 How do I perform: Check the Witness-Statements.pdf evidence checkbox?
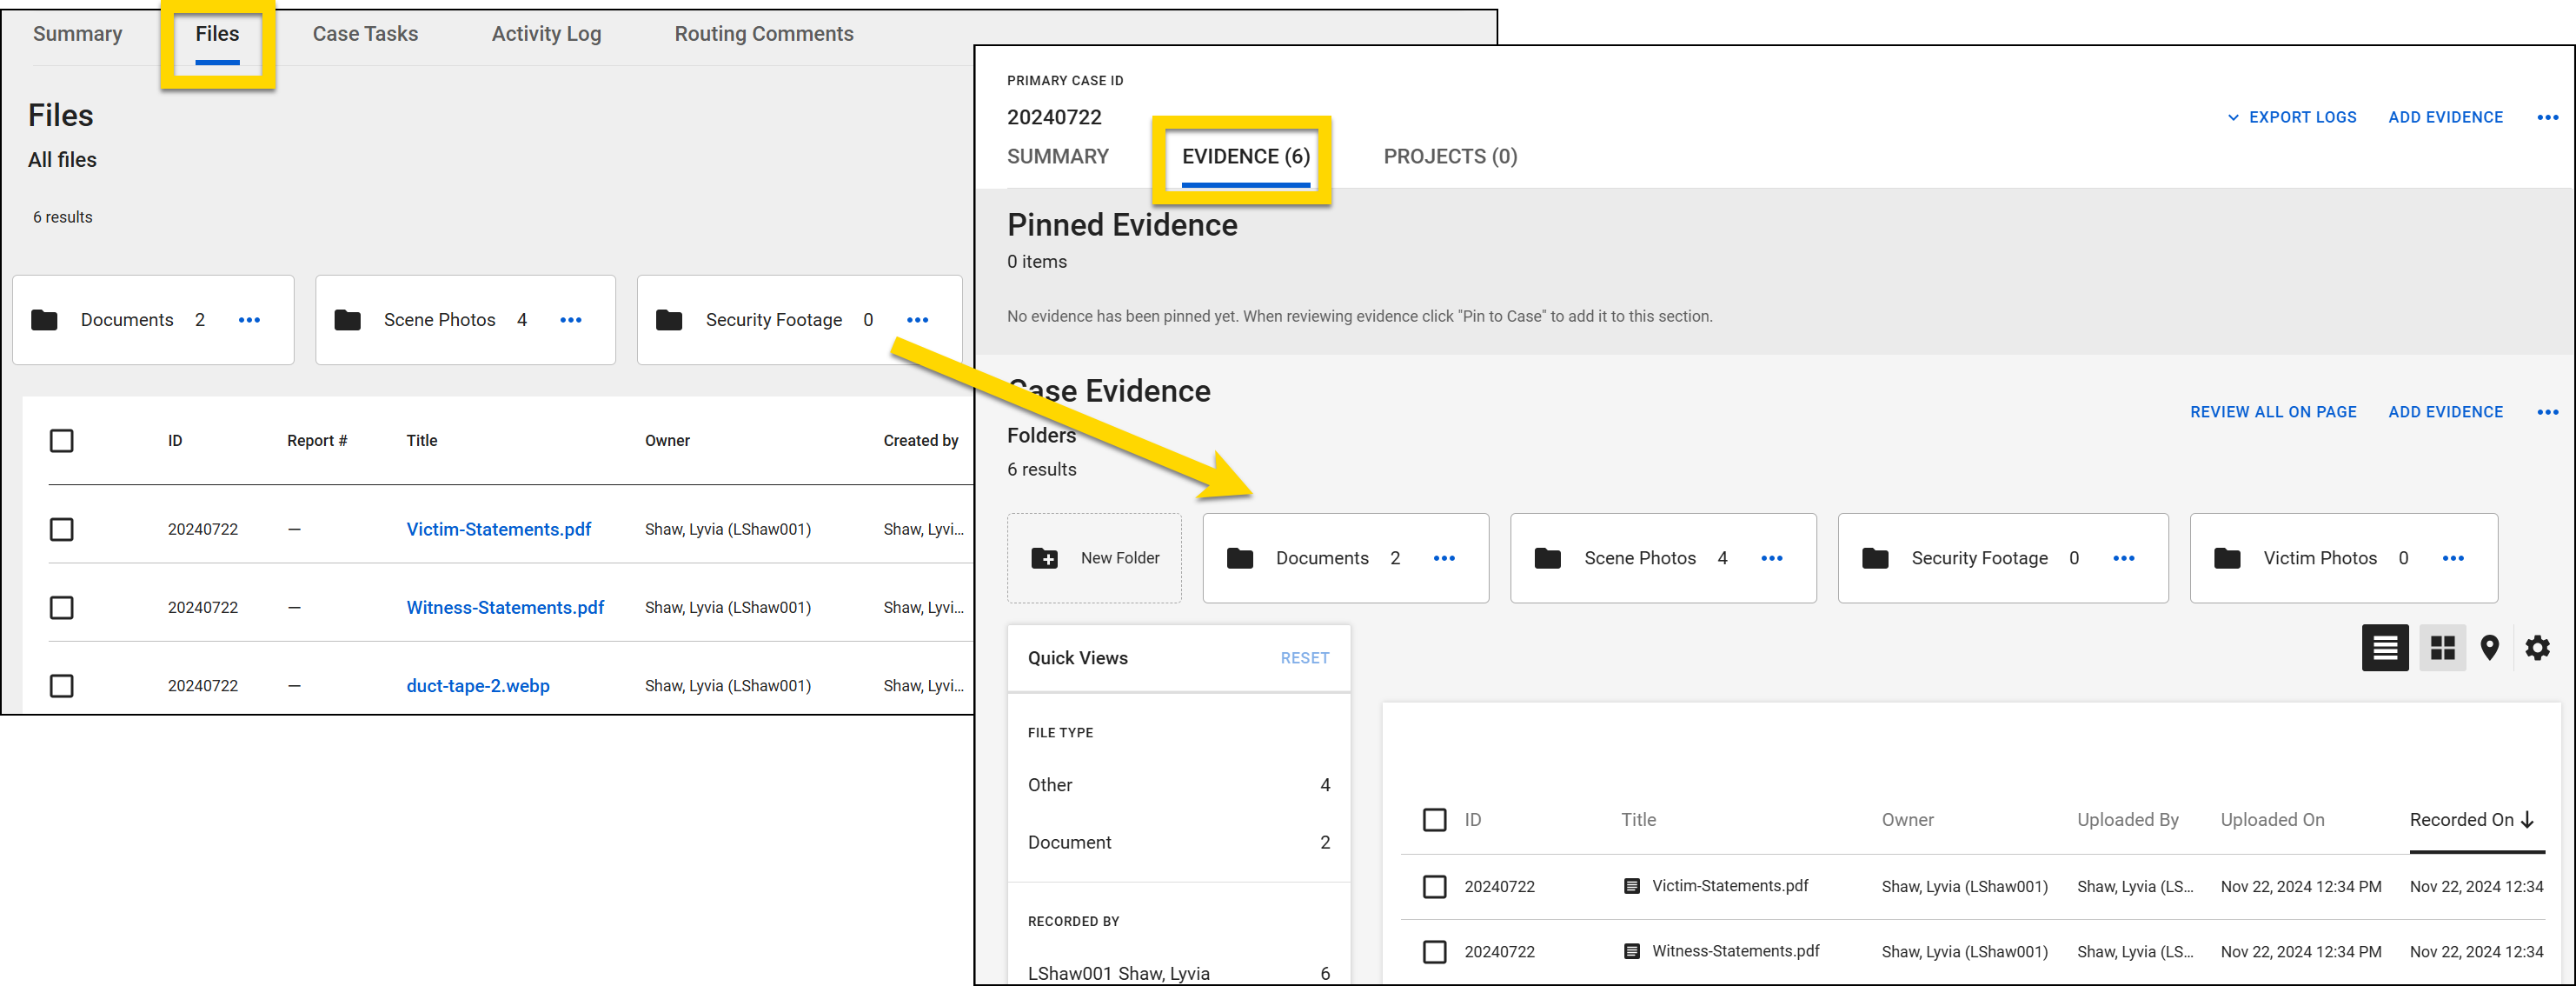pos(1435,951)
